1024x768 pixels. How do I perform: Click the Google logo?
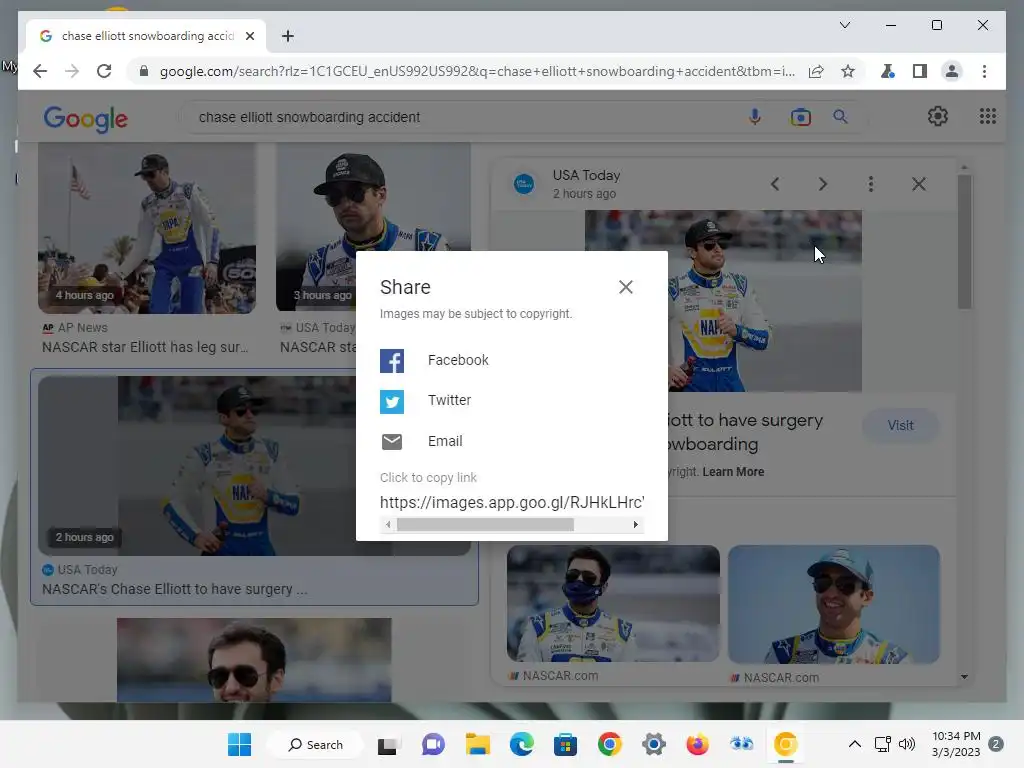[86, 118]
